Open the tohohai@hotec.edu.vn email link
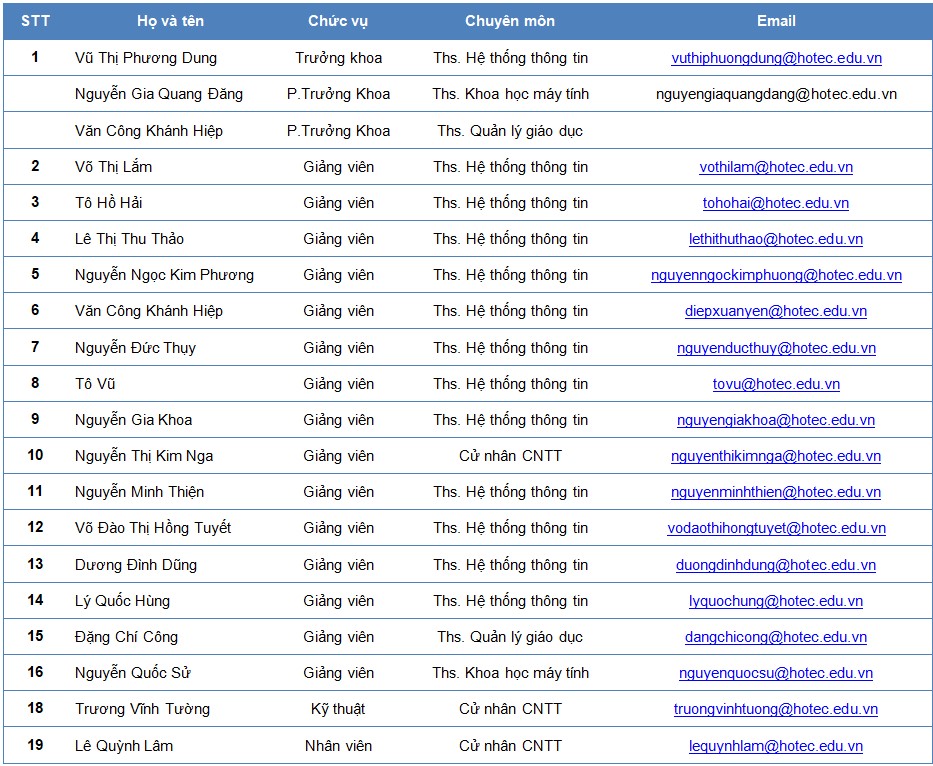Screen dimensions: 933x766 click(x=776, y=203)
